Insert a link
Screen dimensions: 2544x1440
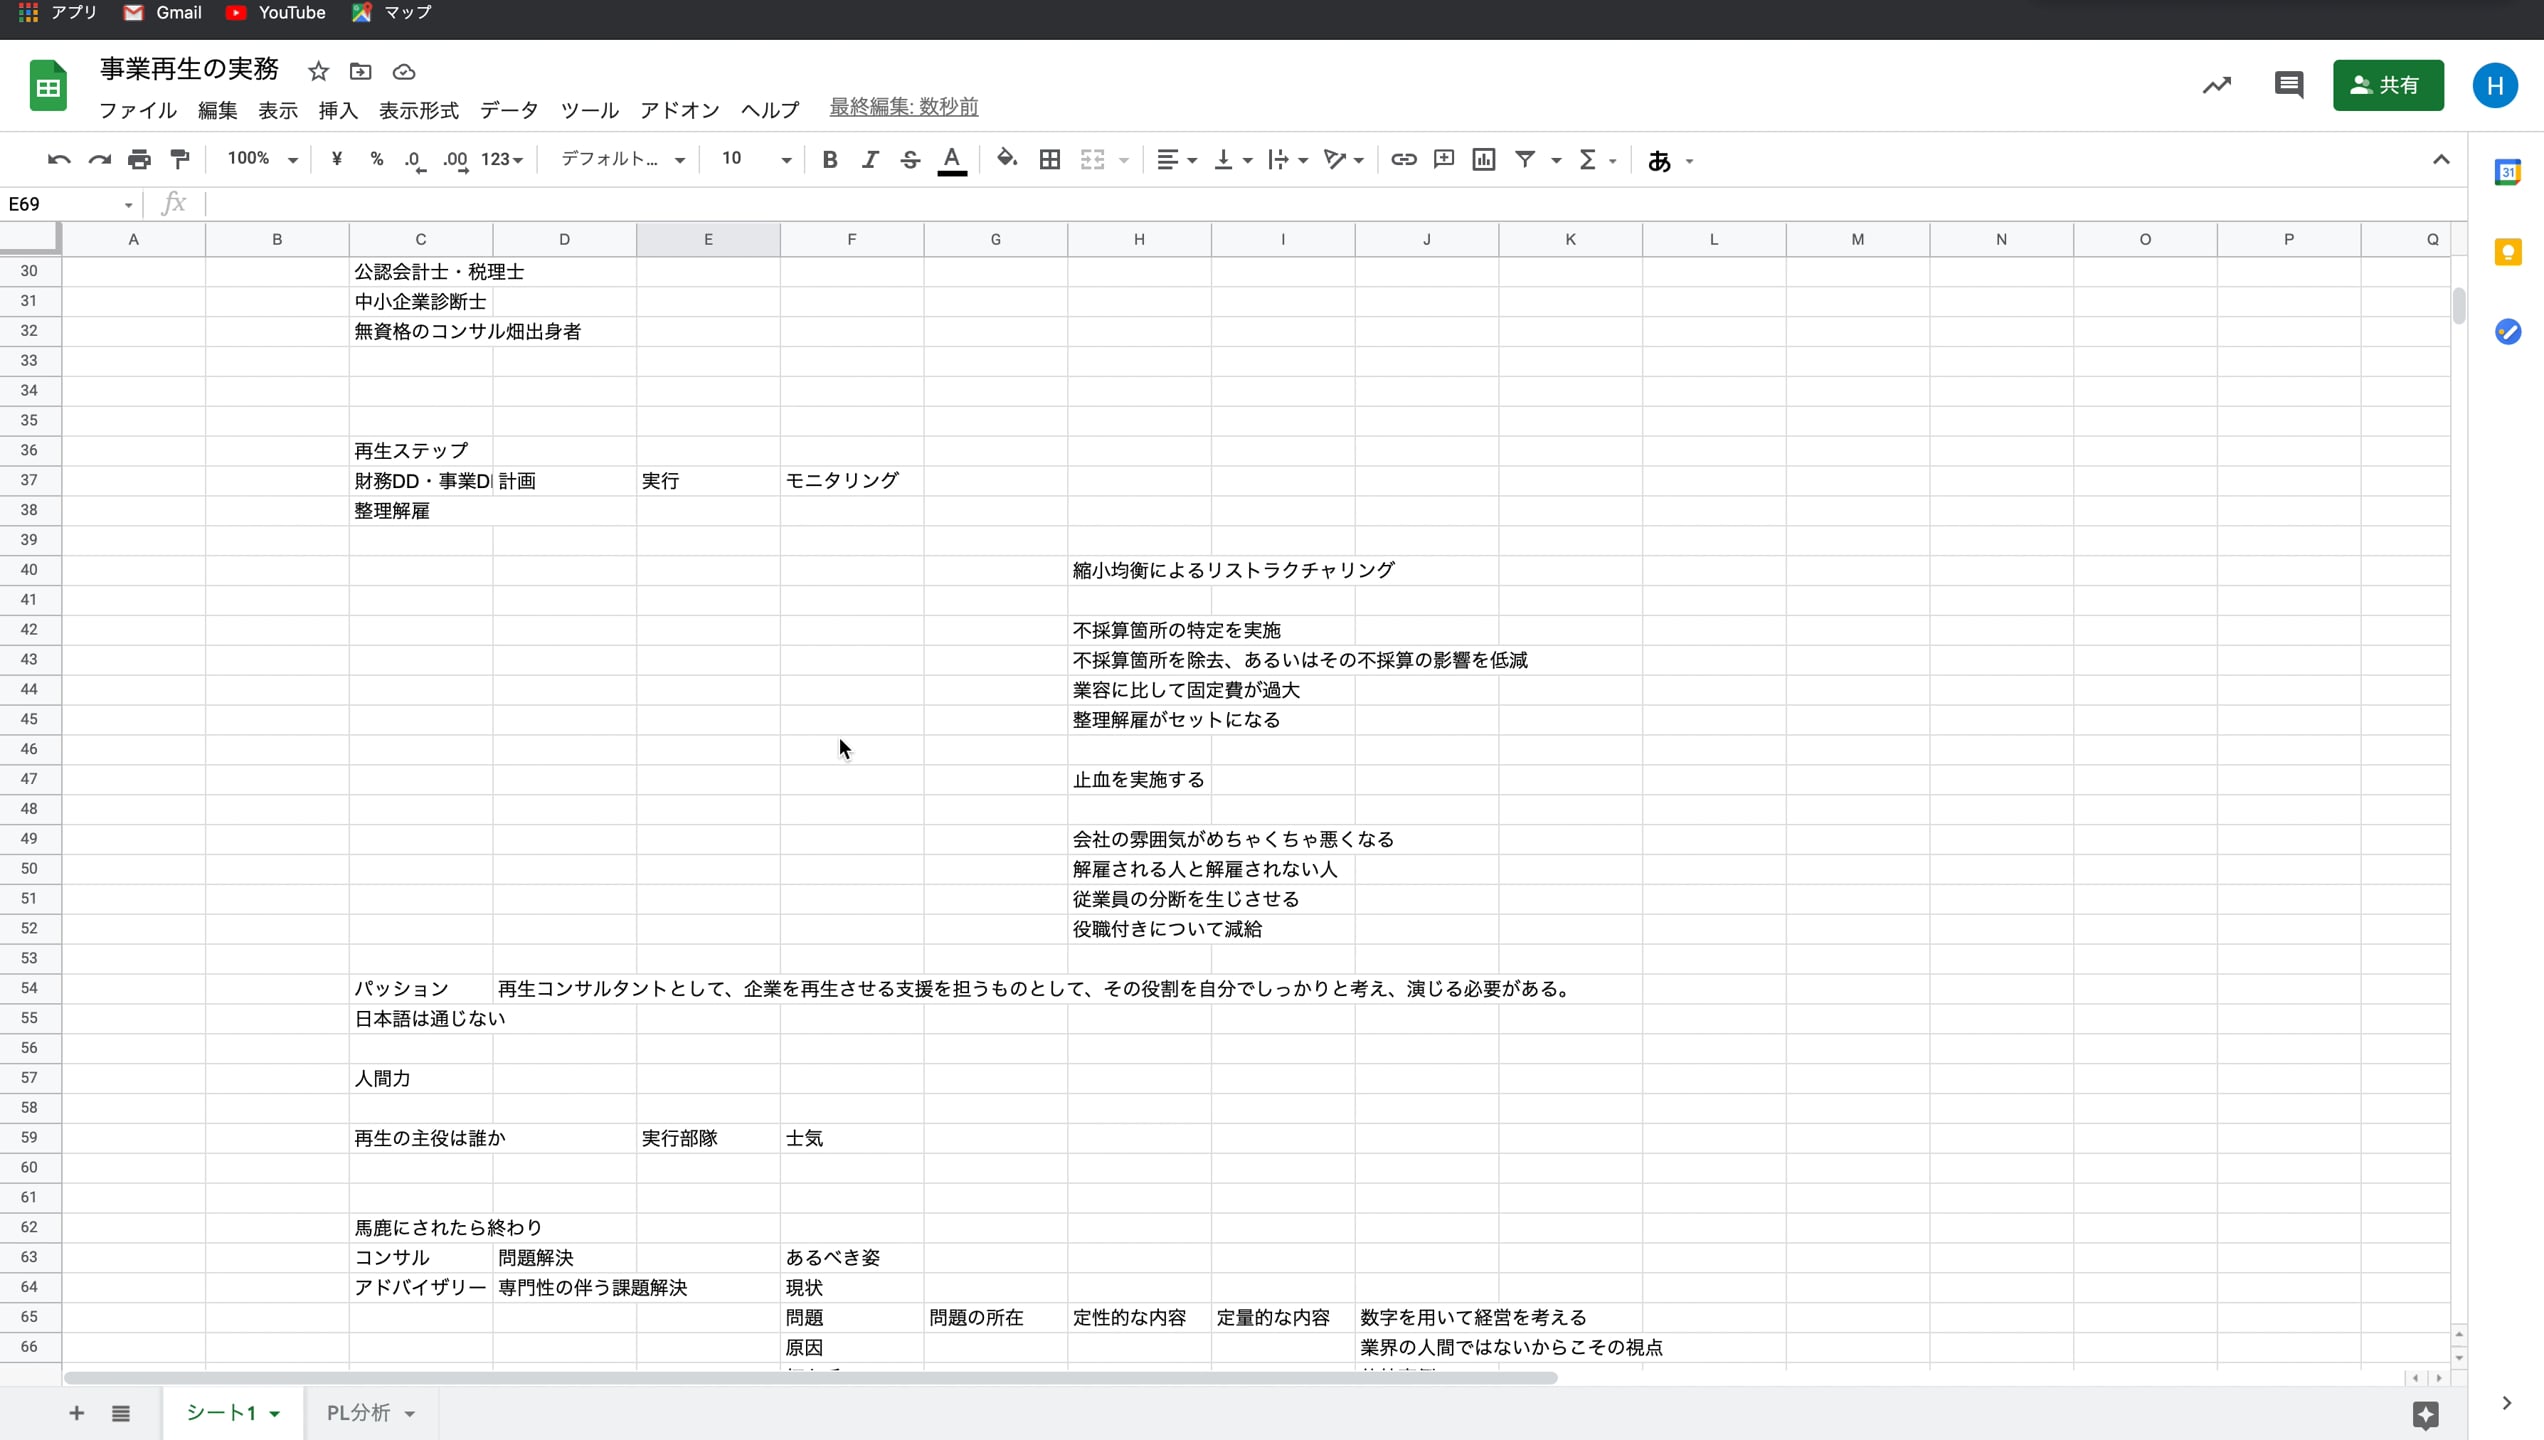tap(1403, 159)
